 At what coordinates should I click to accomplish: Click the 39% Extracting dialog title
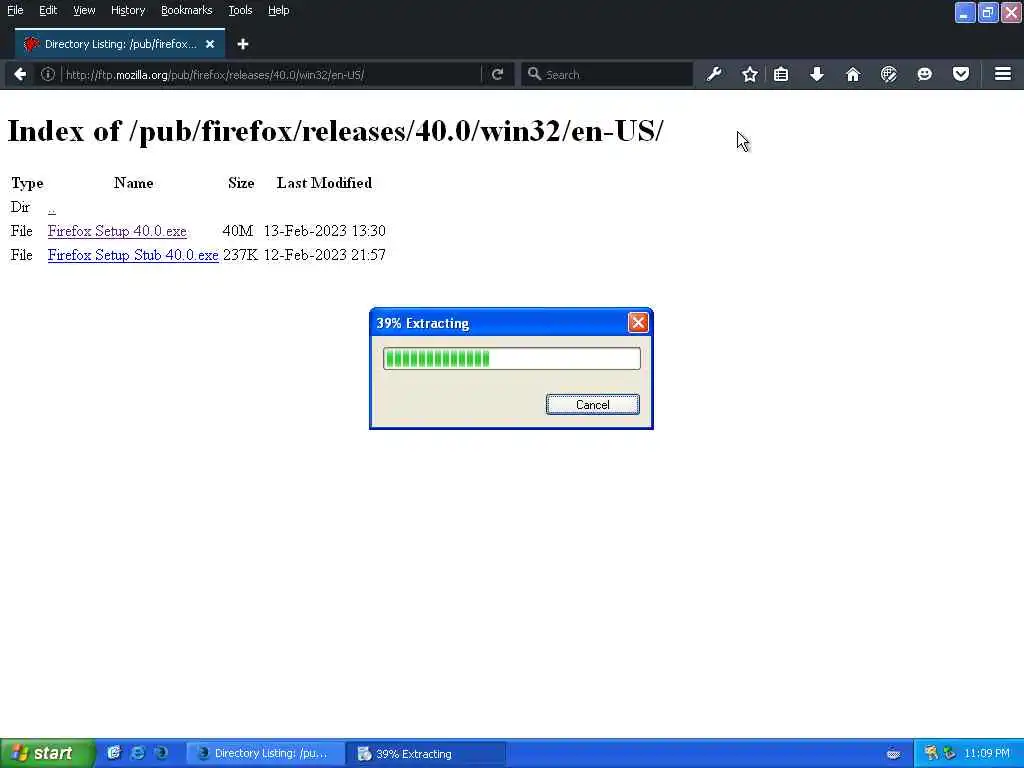tap(423, 323)
